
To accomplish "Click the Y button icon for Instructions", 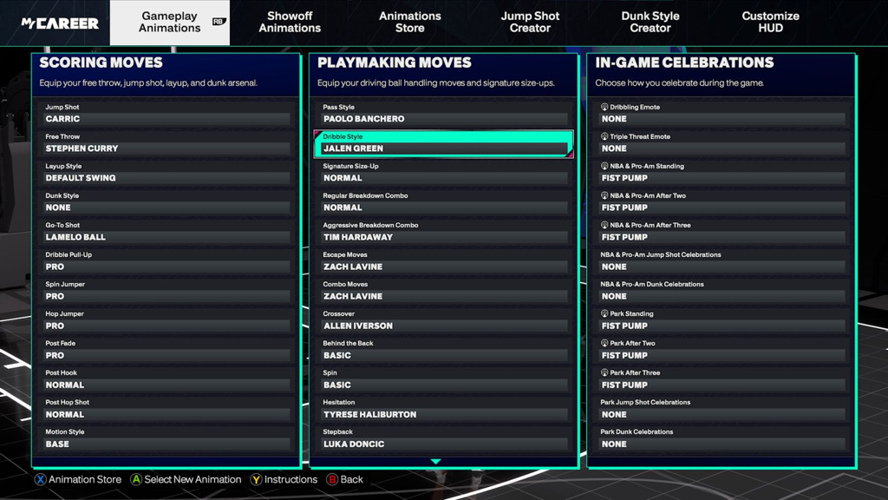I will pyautogui.click(x=256, y=479).
